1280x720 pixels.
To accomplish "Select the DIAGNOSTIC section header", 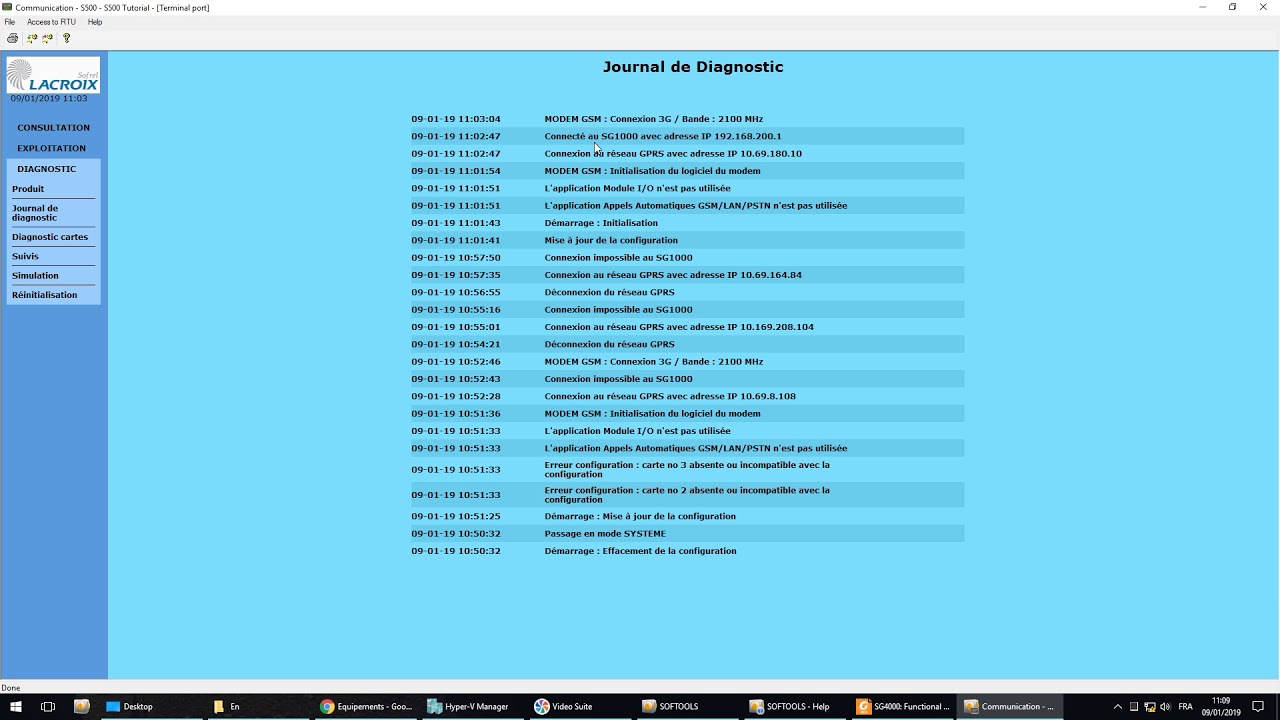I will click(x=46, y=169).
